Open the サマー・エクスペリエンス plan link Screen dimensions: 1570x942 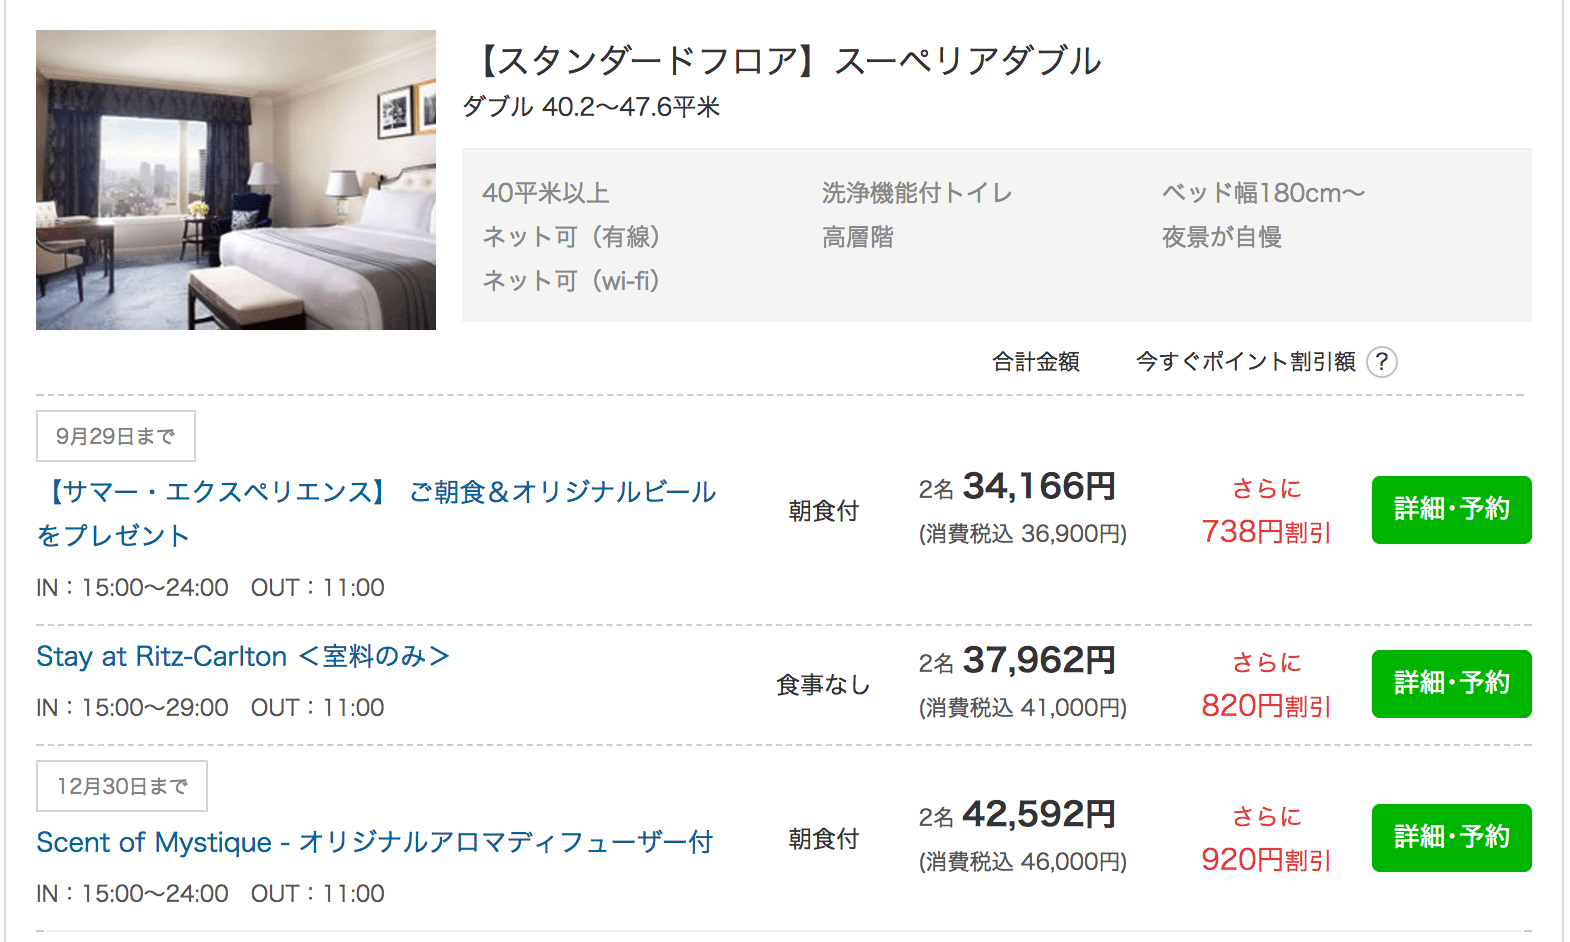pos(376,492)
